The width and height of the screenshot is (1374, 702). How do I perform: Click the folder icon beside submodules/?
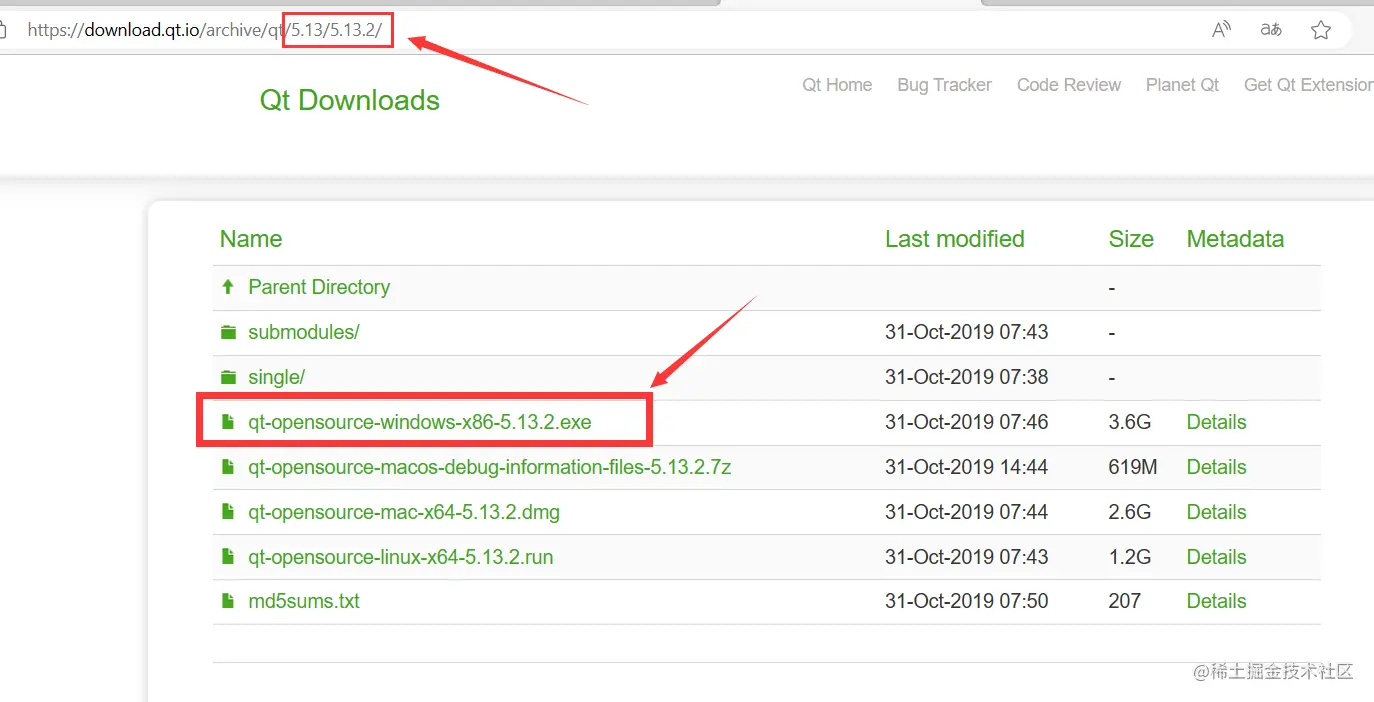click(228, 332)
